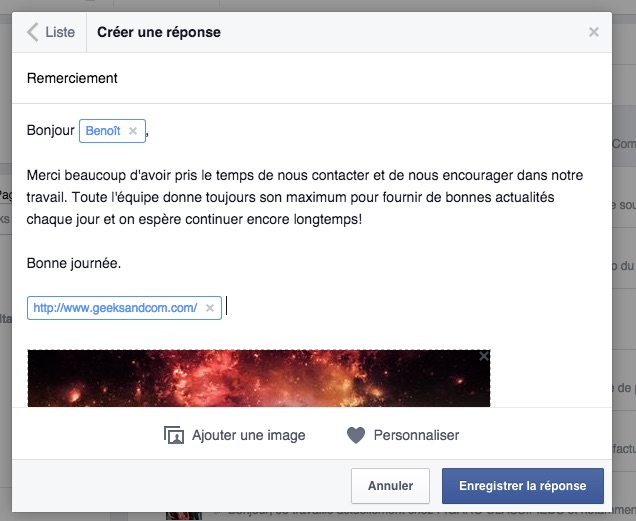Click the word Bonjour in the greeting
636x521 pixels.
pos(51,130)
